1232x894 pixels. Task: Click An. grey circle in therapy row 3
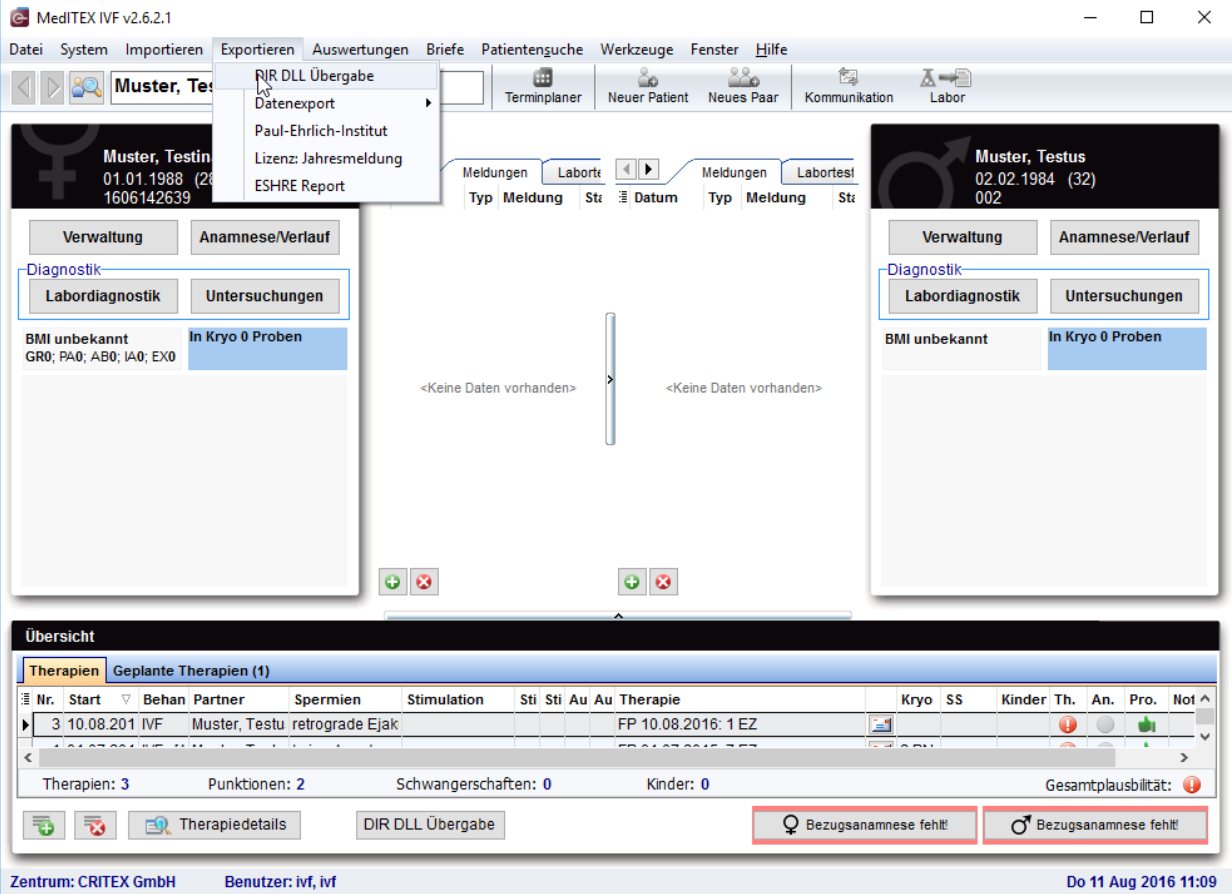pyautogui.click(x=1105, y=724)
